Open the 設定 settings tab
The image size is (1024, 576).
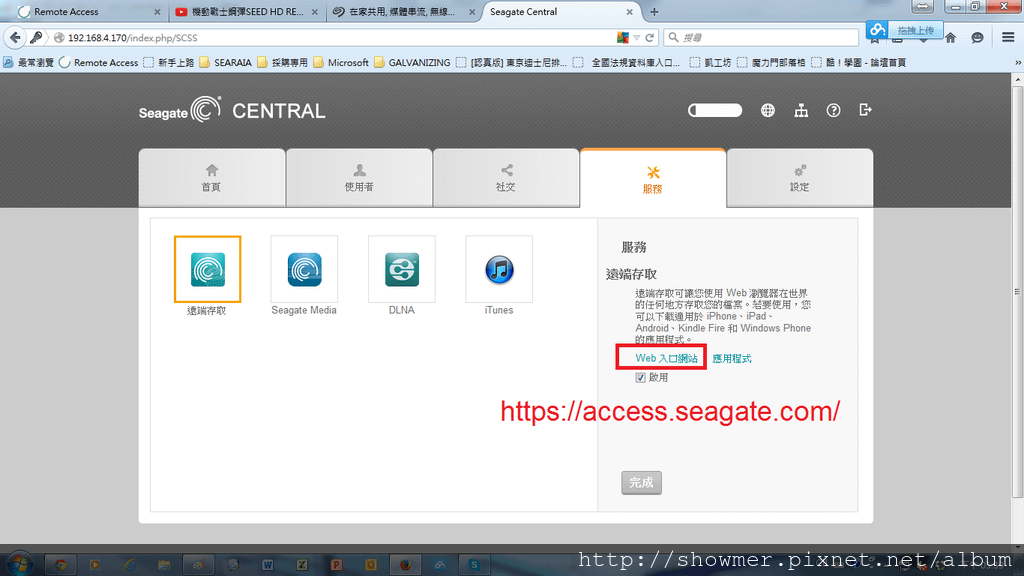[799, 178]
